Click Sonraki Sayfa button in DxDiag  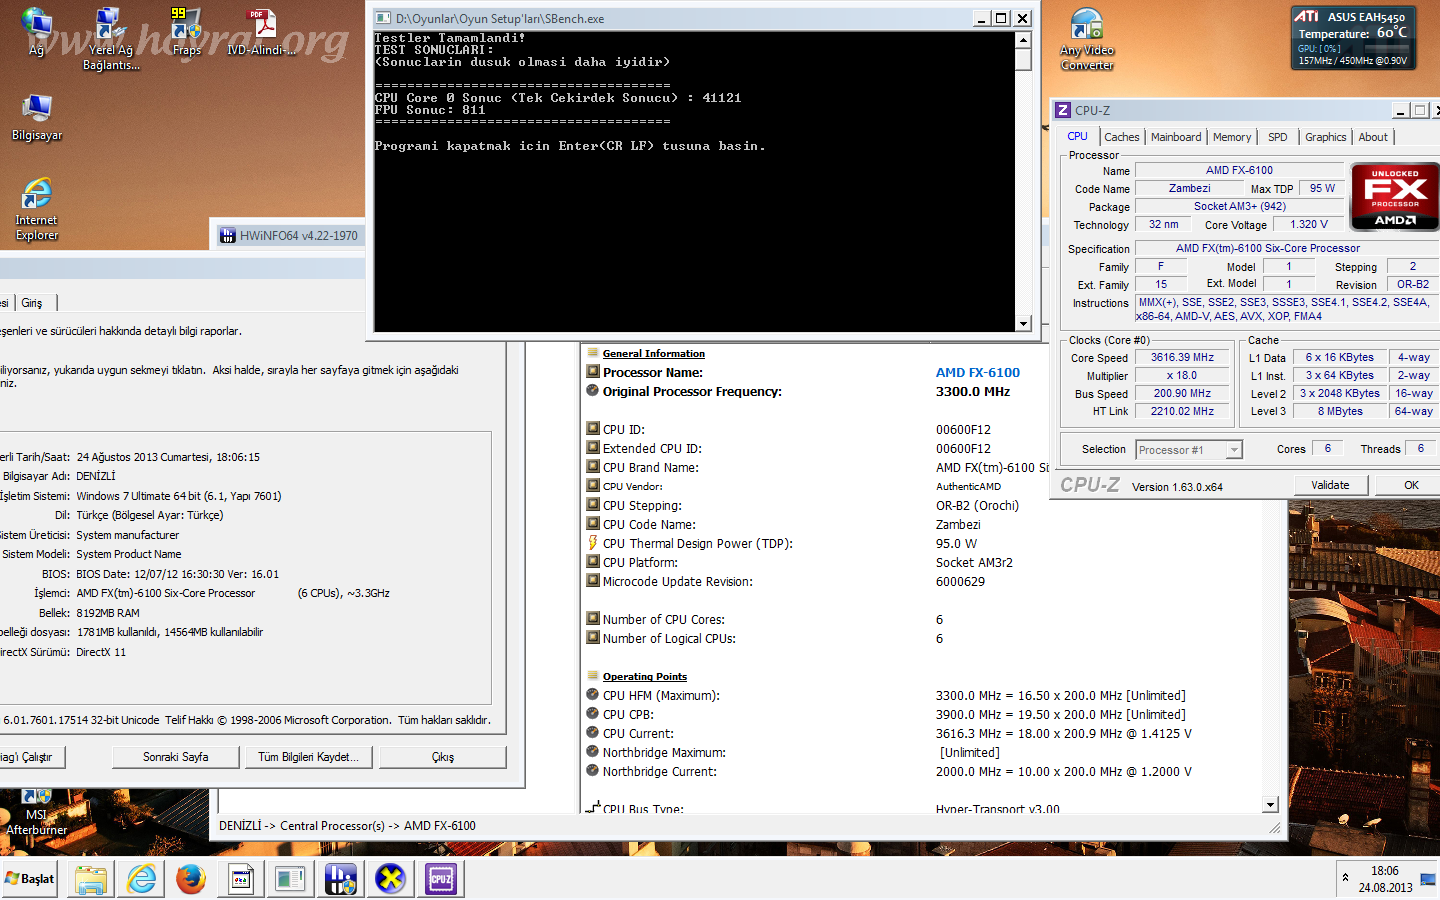[176, 757]
